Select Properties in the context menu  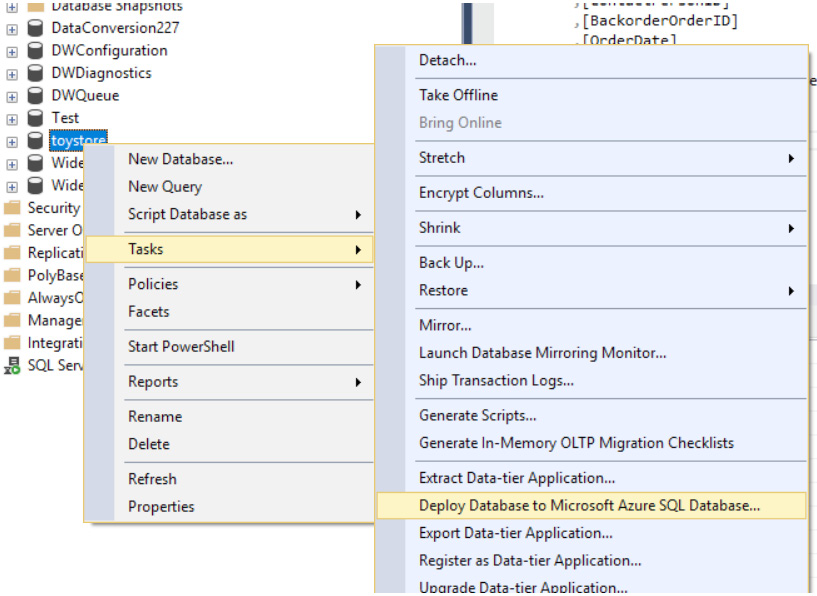pyautogui.click(x=161, y=506)
